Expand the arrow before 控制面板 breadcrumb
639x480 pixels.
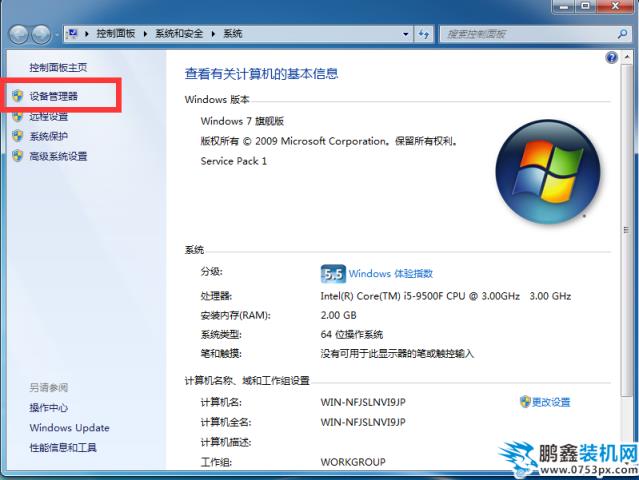(86, 34)
